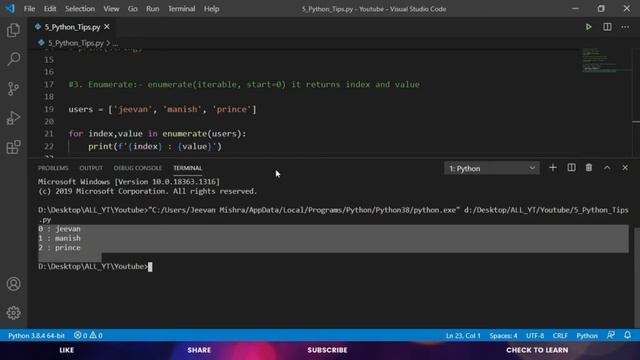Click the CHECK TO LEARN label

click(537, 350)
